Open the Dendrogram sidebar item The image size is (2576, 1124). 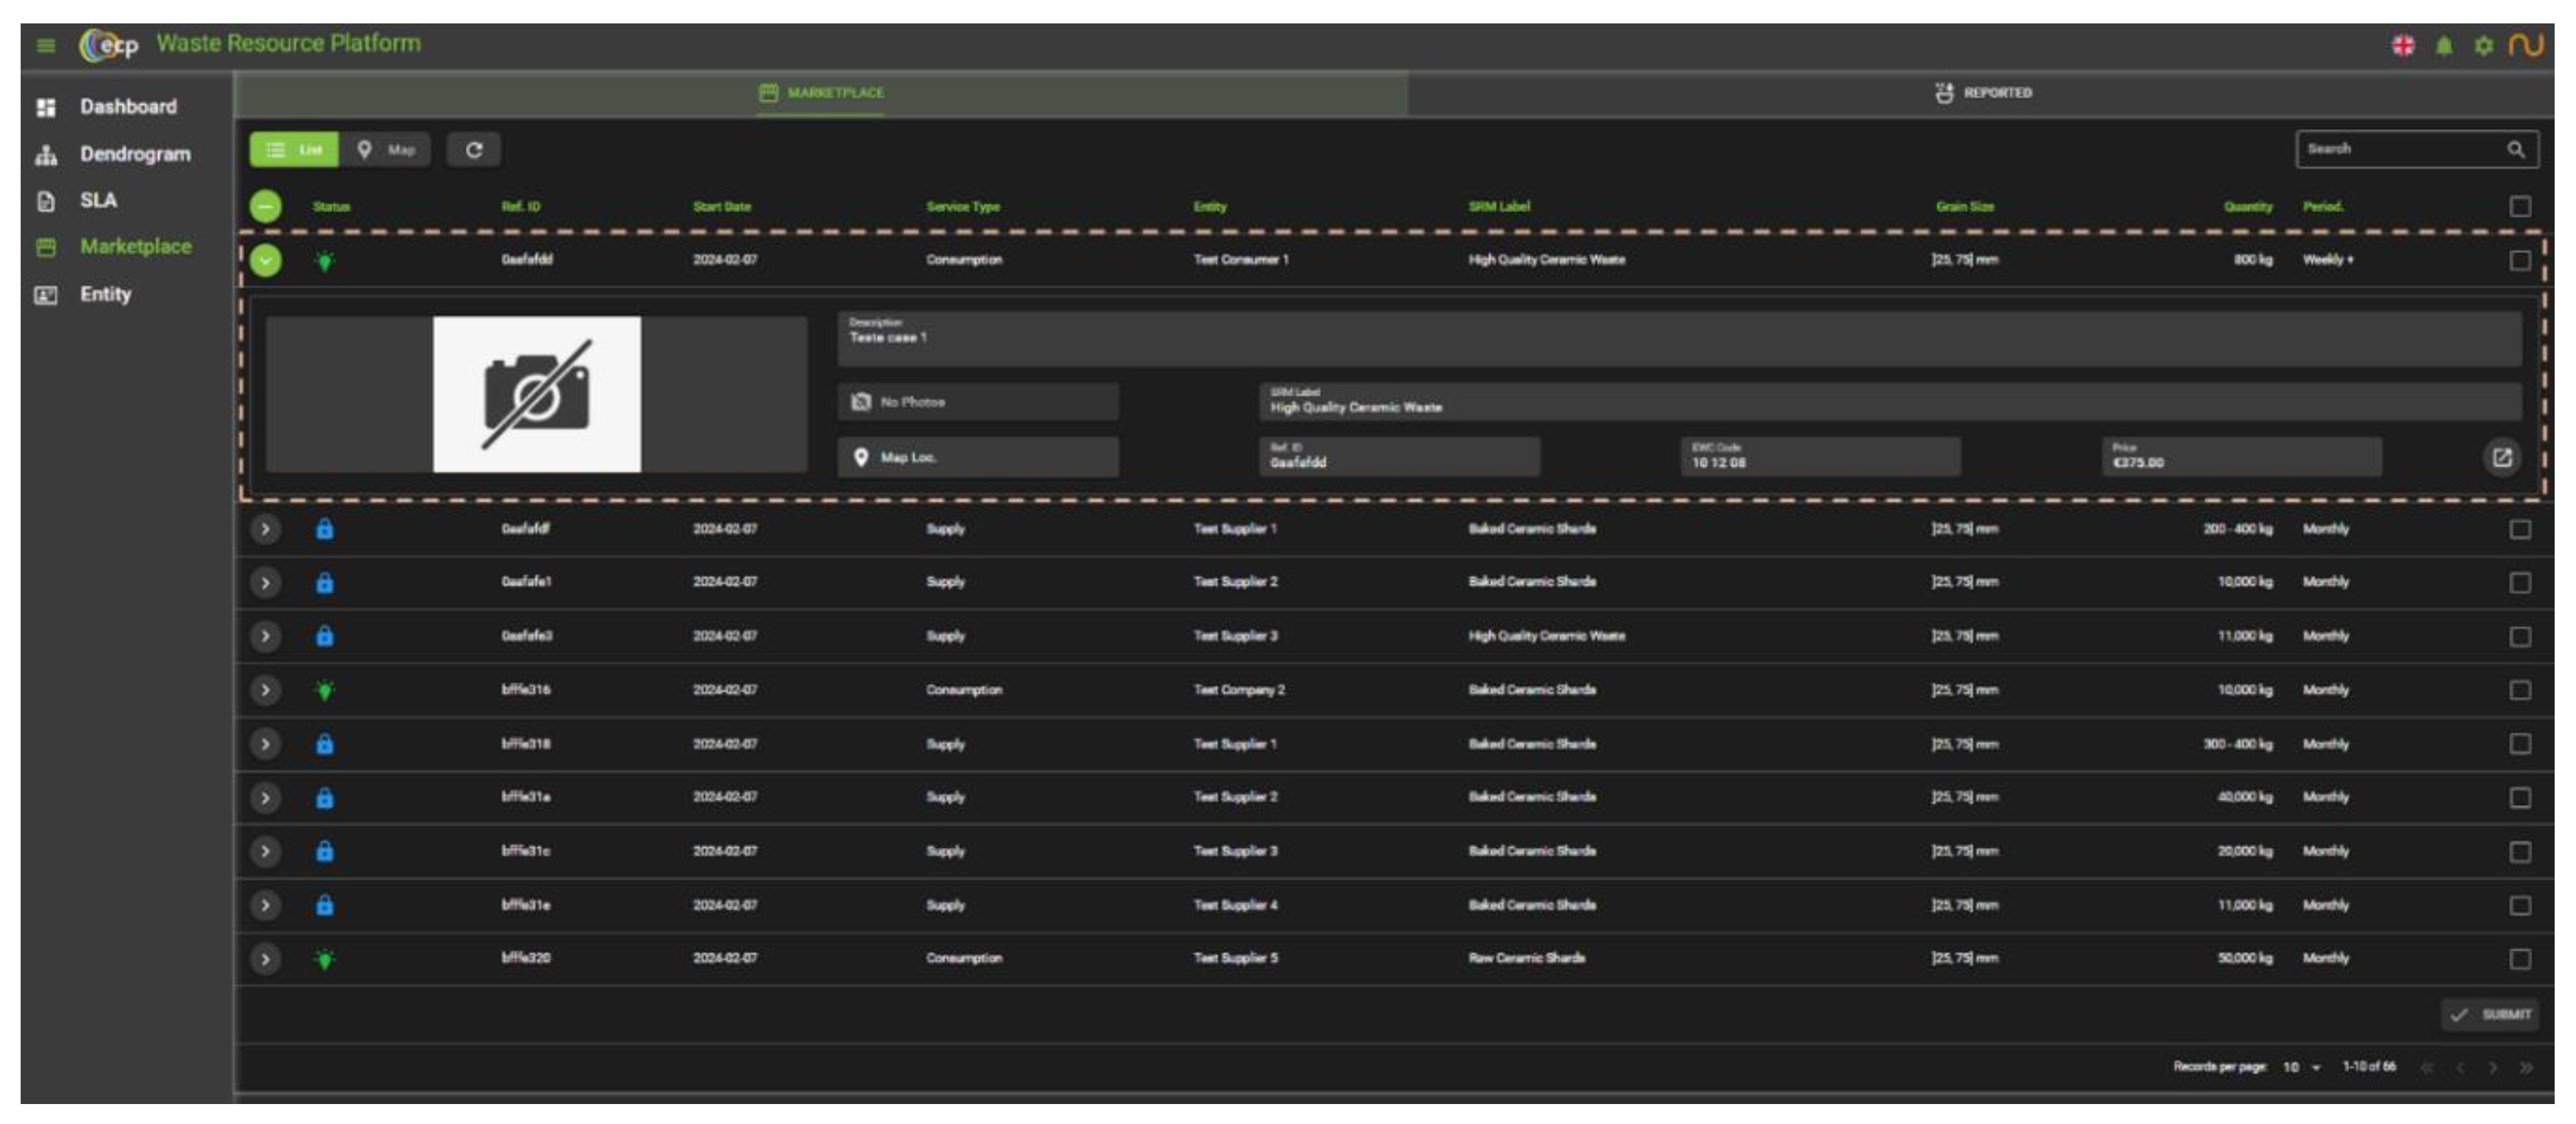click(134, 154)
